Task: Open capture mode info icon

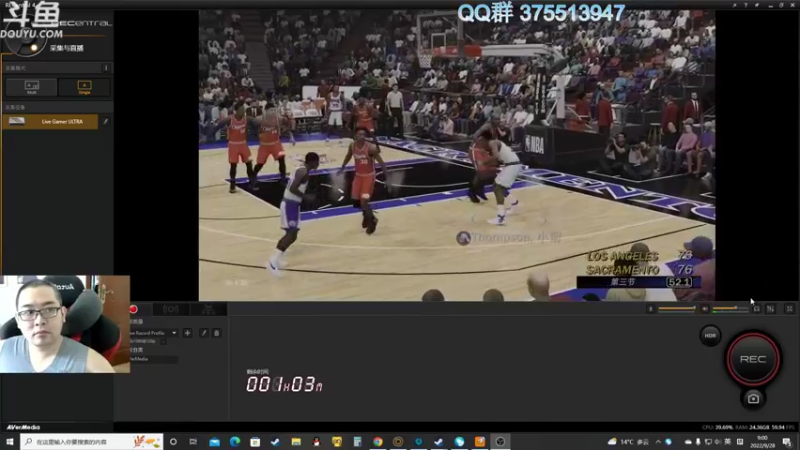Action: [x=106, y=68]
